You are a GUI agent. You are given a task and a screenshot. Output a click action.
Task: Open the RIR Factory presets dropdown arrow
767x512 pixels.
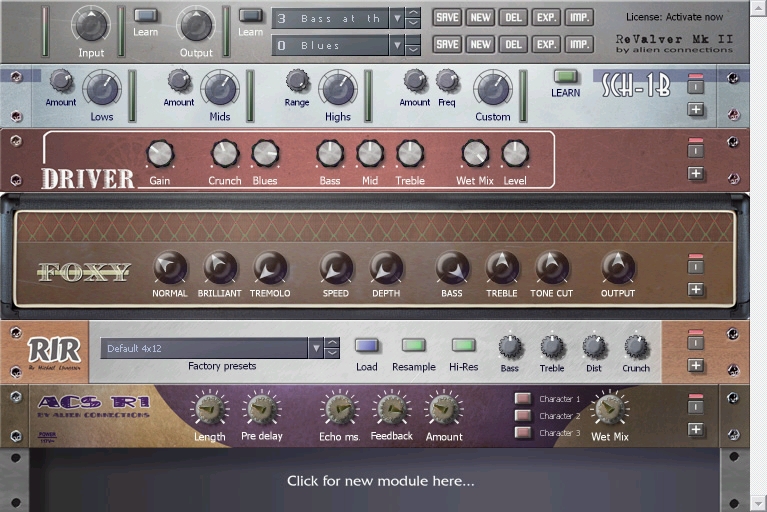(316, 348)
